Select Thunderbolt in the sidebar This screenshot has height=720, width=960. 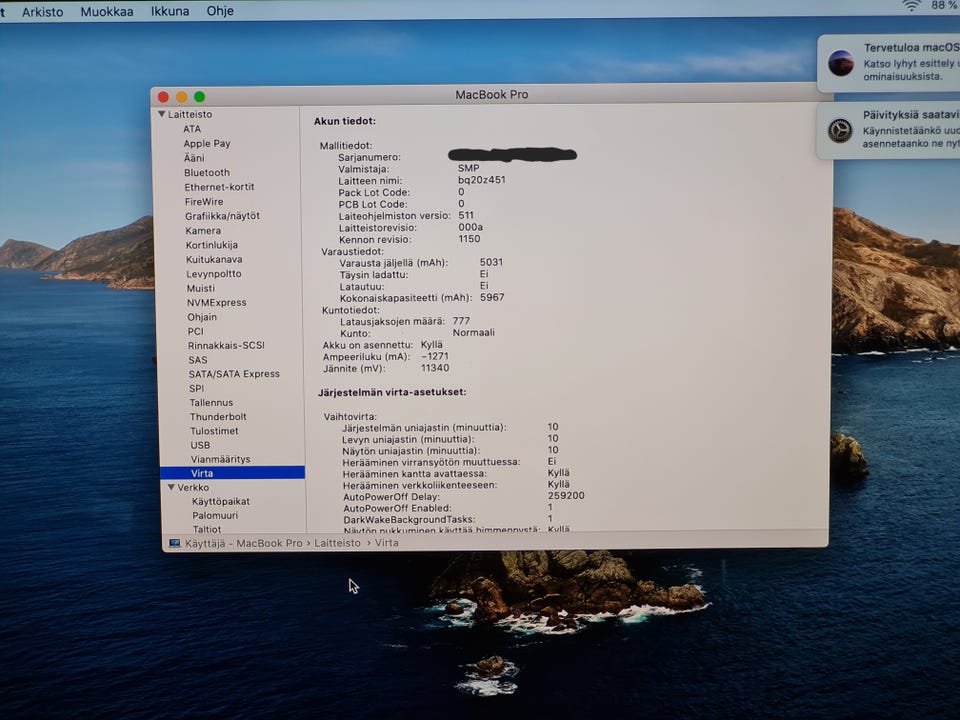tap(218, 417)
